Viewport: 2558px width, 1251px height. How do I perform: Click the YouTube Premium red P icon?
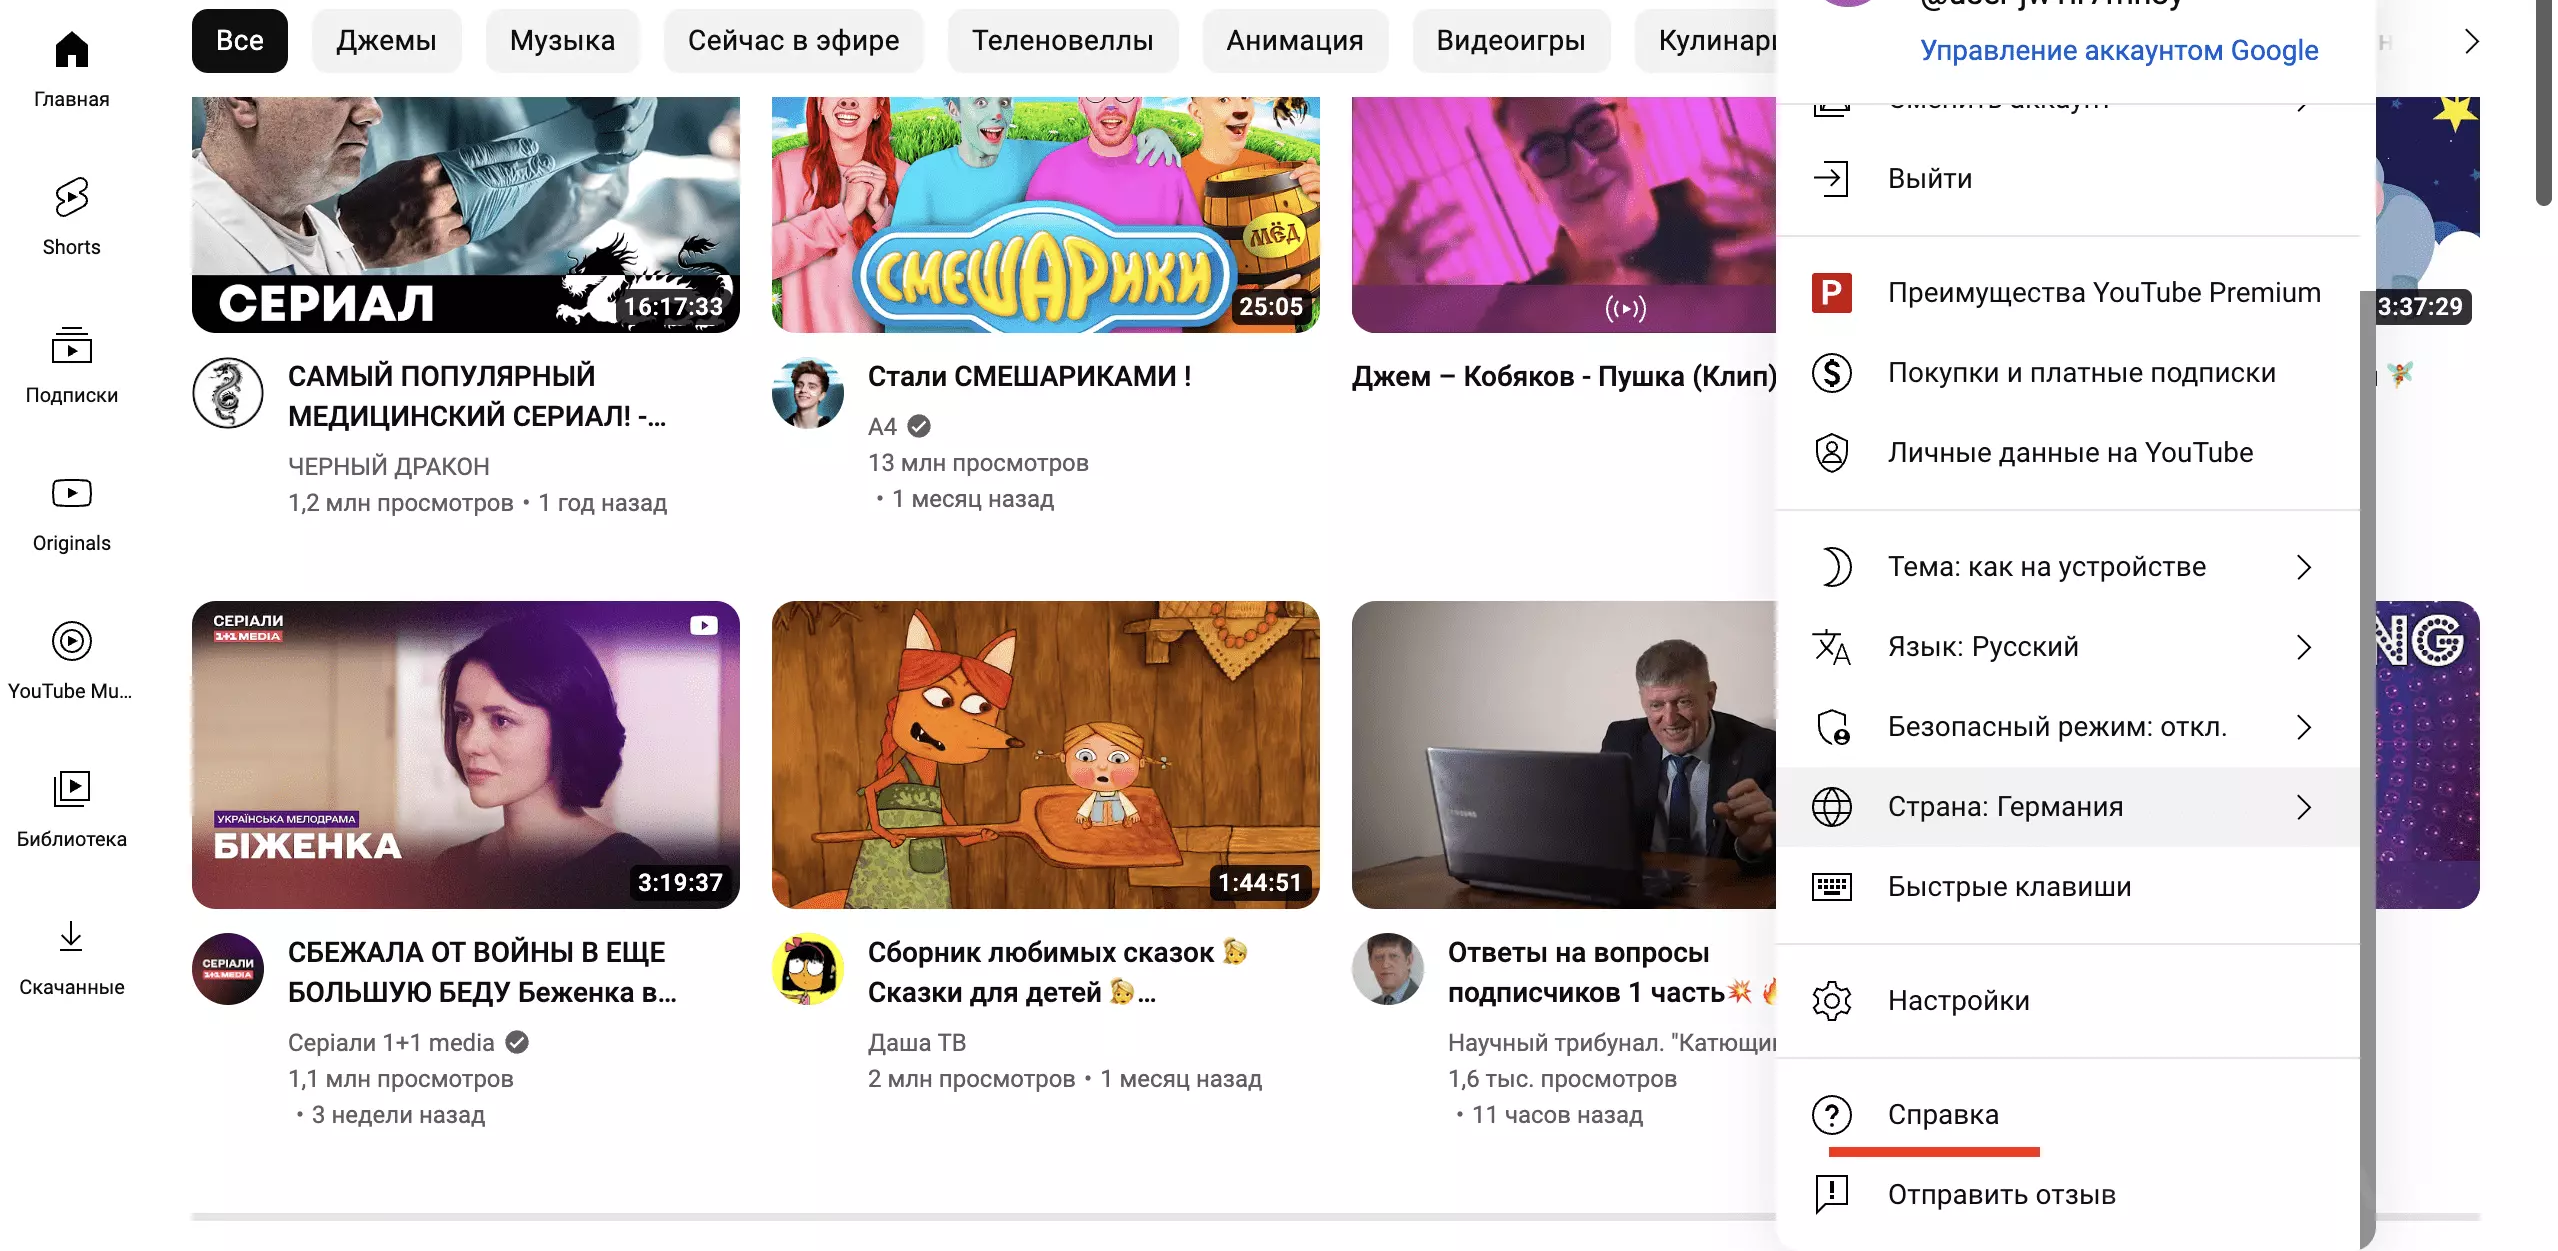pyautogui.click(x=1831, y=293)
